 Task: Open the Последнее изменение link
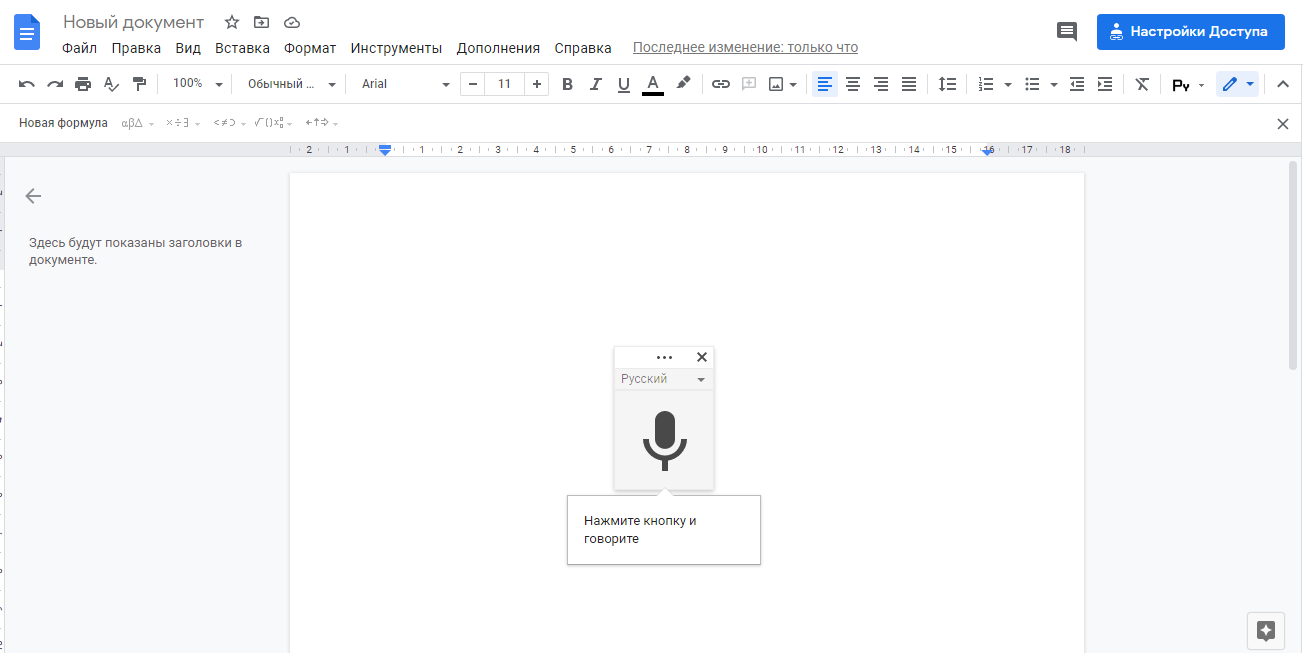pyautogui.click(x=745, y=48)
